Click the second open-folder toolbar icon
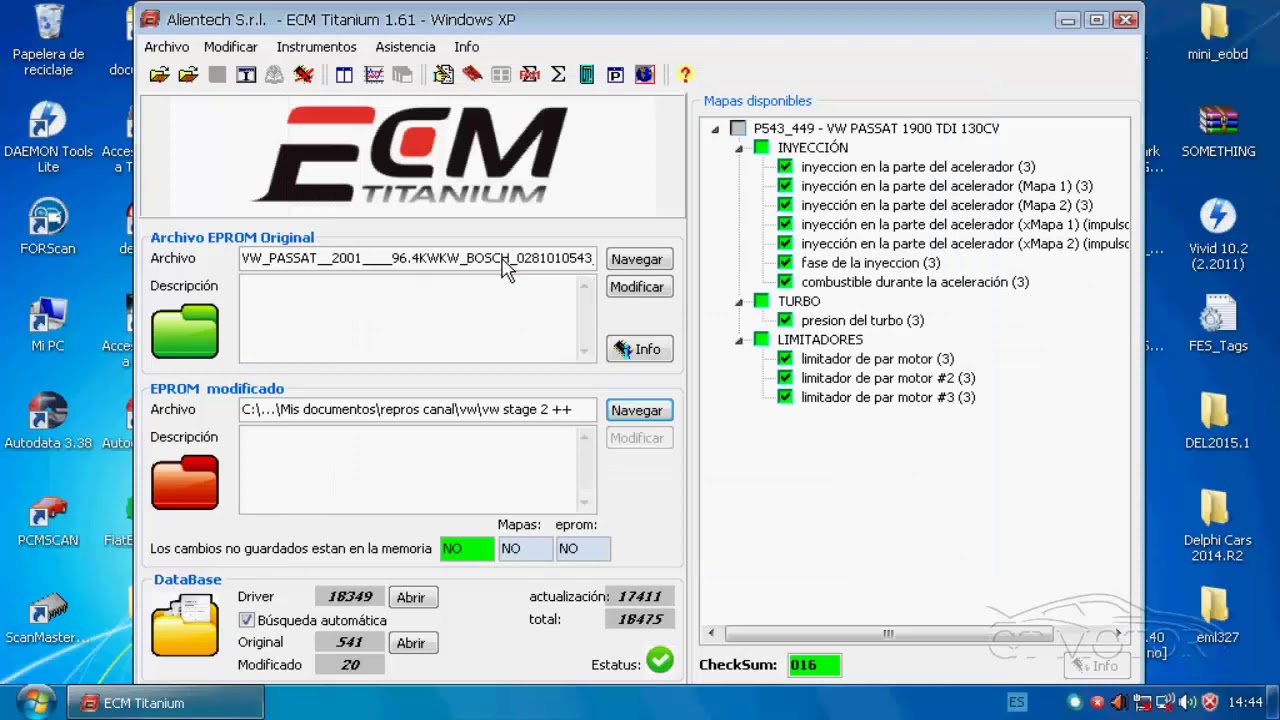 point(188,75)
